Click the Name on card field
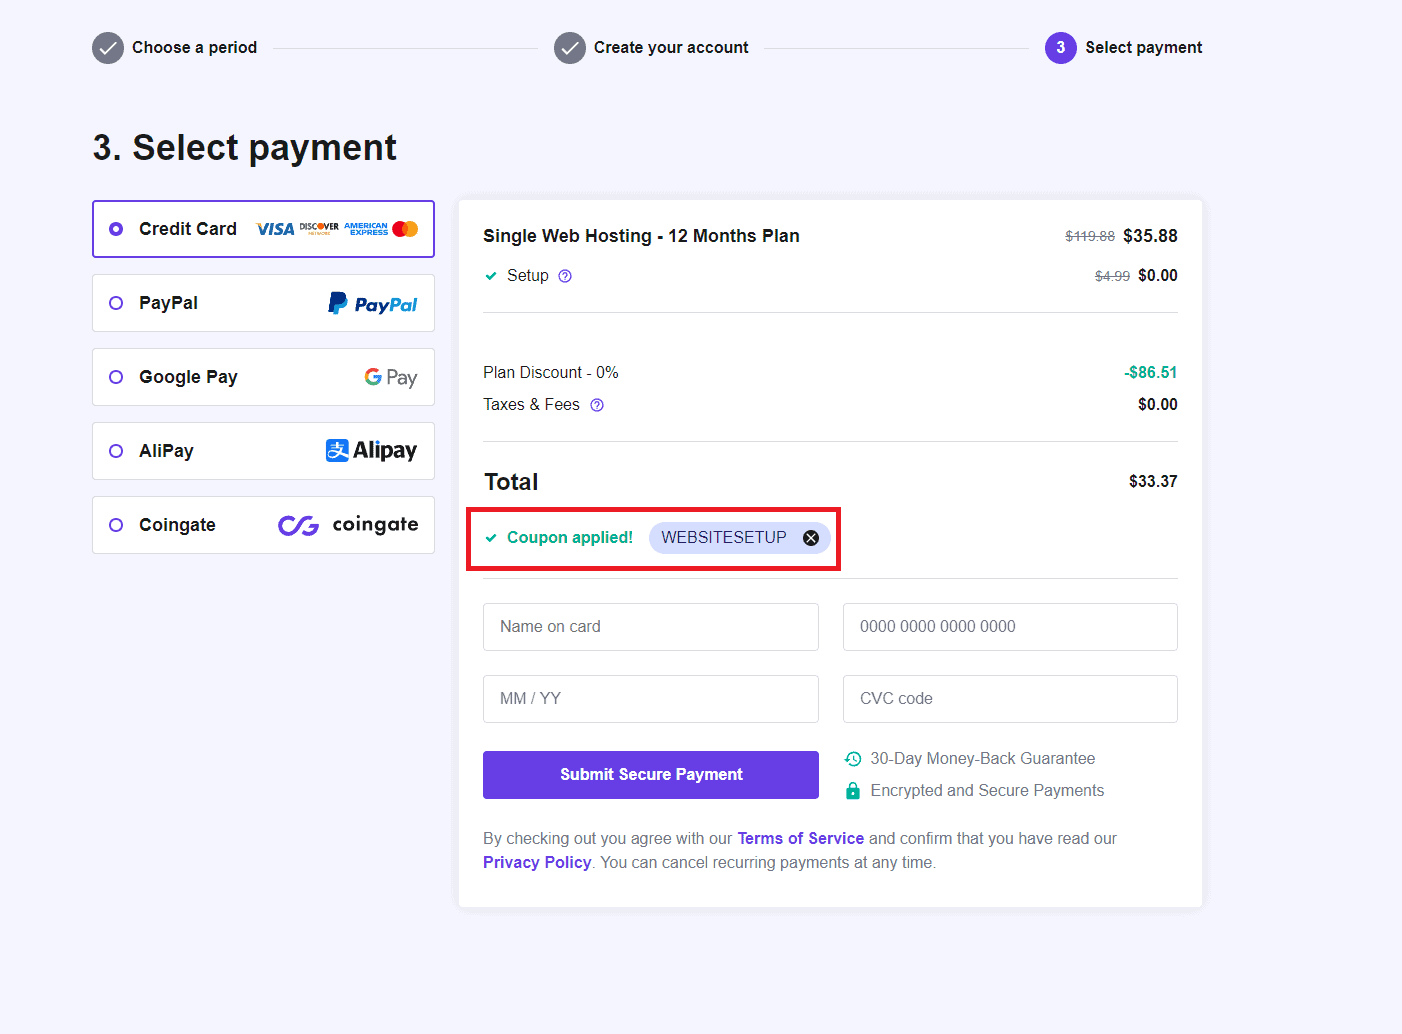 point(651,627)
